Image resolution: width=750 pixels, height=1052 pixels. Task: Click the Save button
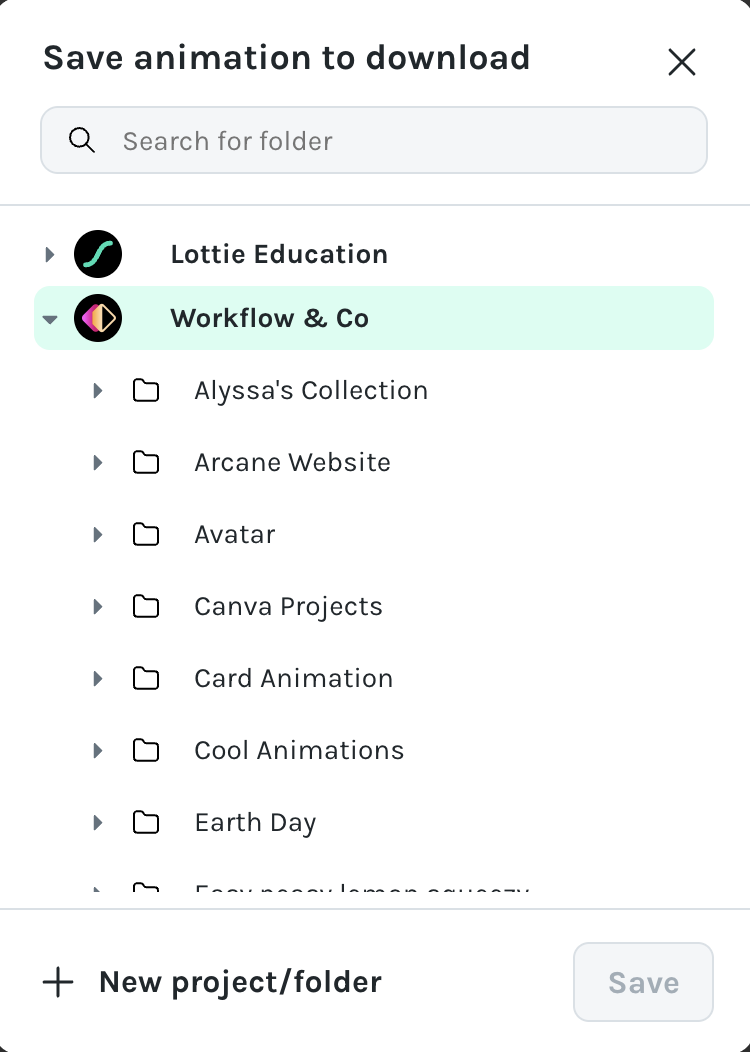(643, 982)
